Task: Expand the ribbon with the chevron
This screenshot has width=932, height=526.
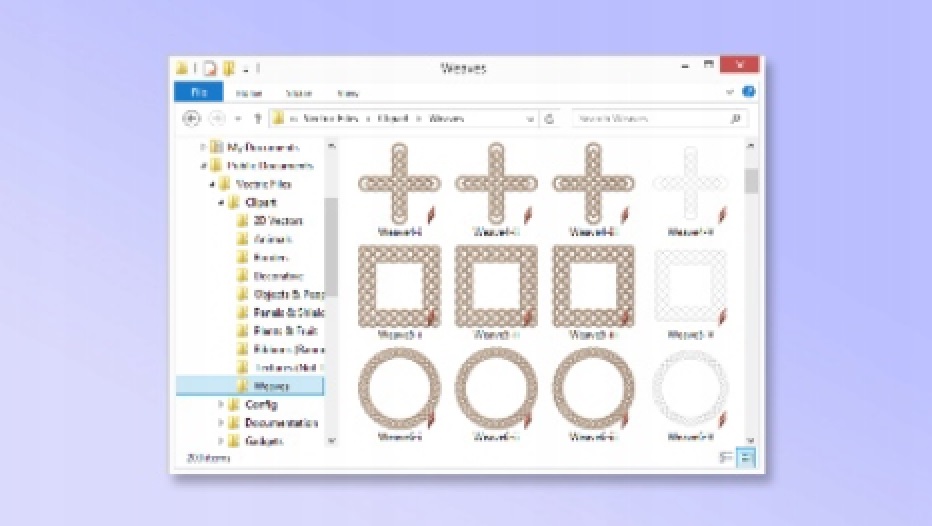Action: point(730,92)
